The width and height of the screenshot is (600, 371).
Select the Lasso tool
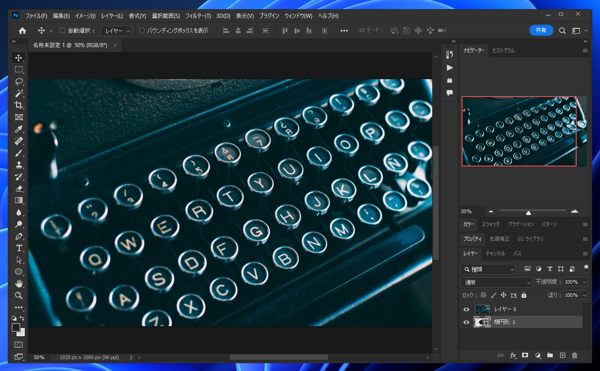tap(18, 81)
